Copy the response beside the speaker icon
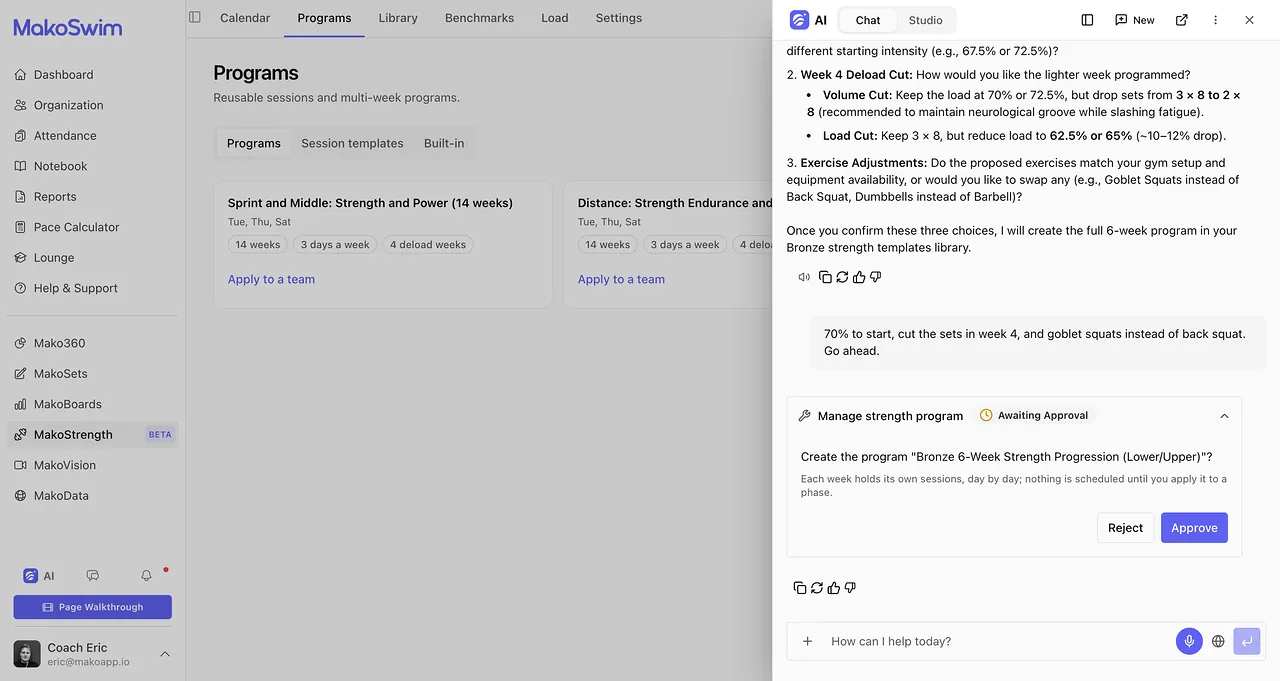The height and width of the screenshot is (681, 1280). tap(825, 277)
